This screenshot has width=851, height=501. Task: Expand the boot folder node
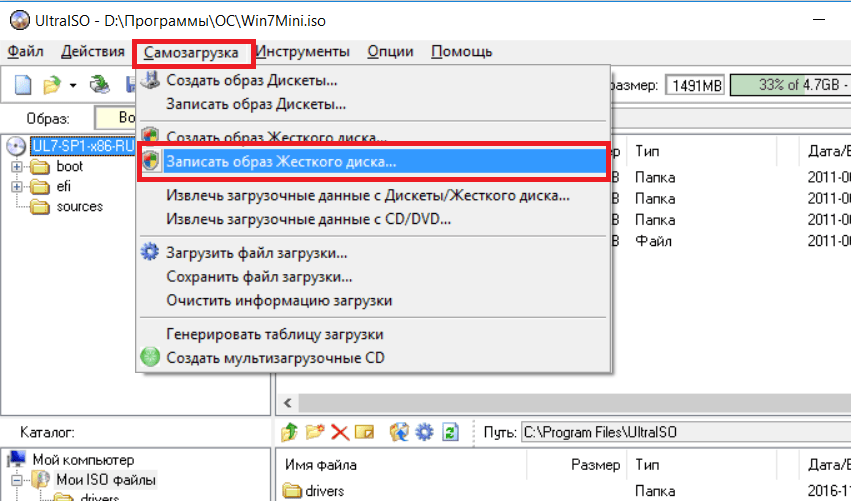tap(17, 167)
